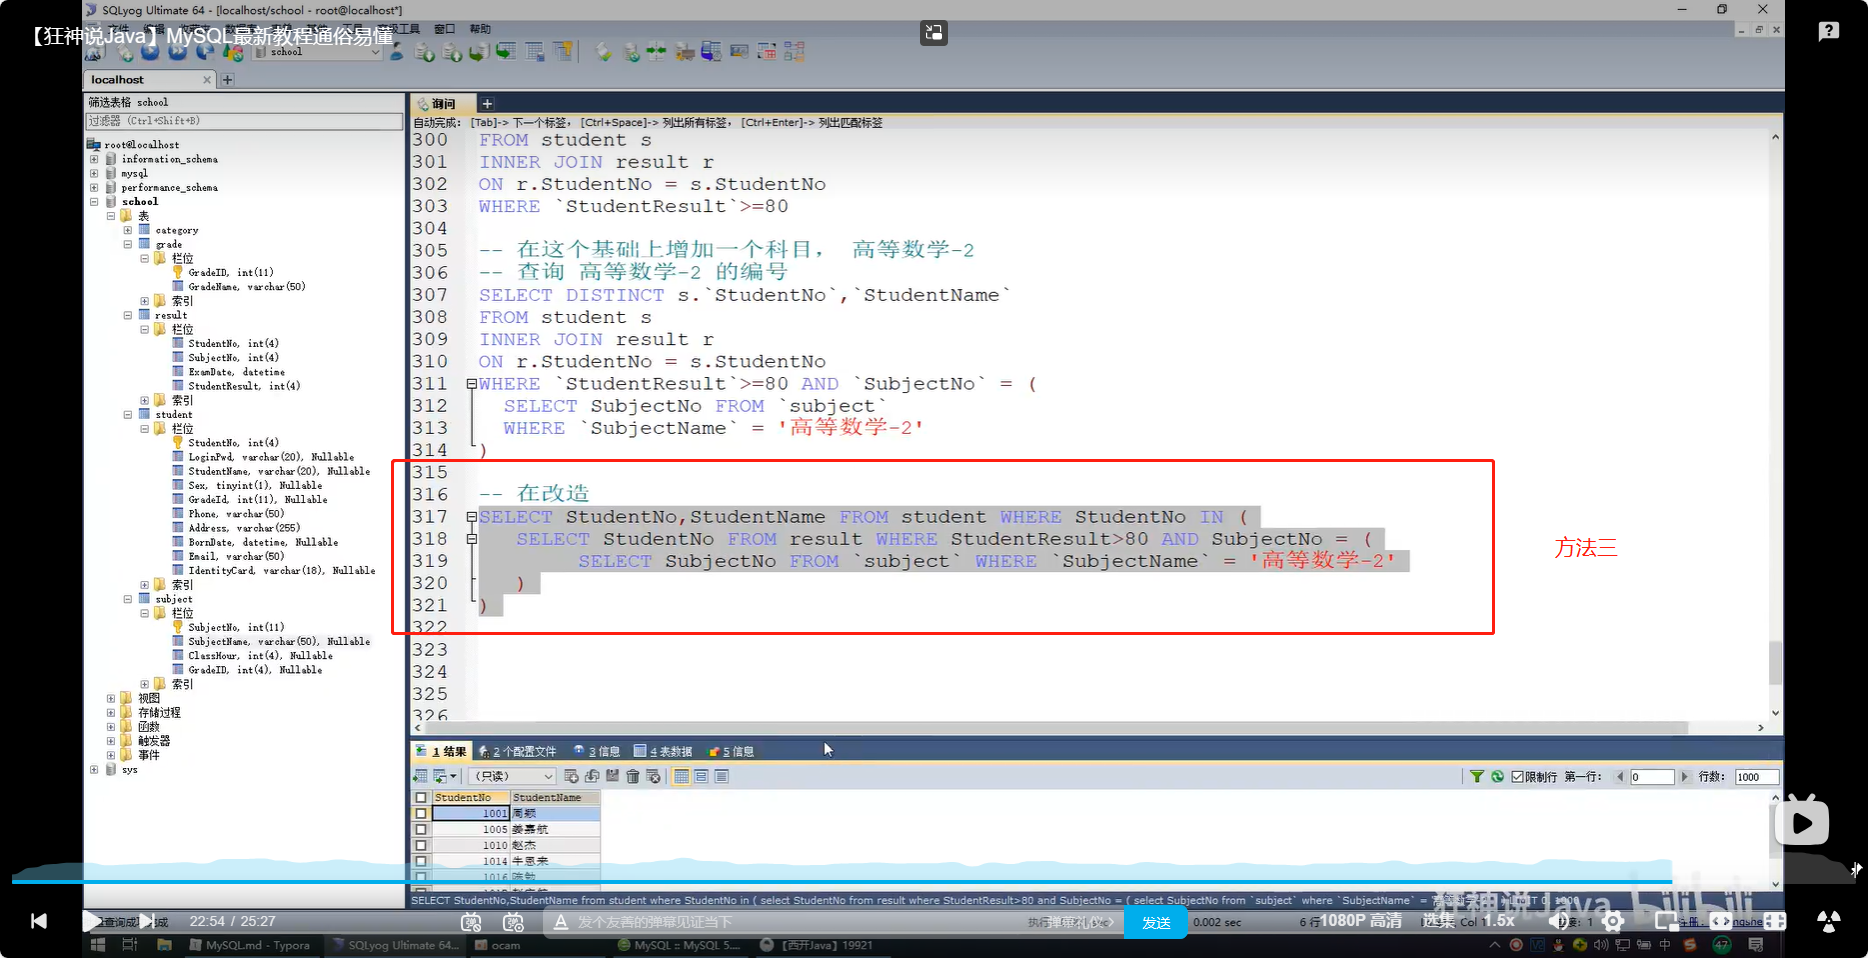Click the 过滤器 filter input field
This screenshot has width=1868, height=958.
pyautogui.click(x=244, y=121)
